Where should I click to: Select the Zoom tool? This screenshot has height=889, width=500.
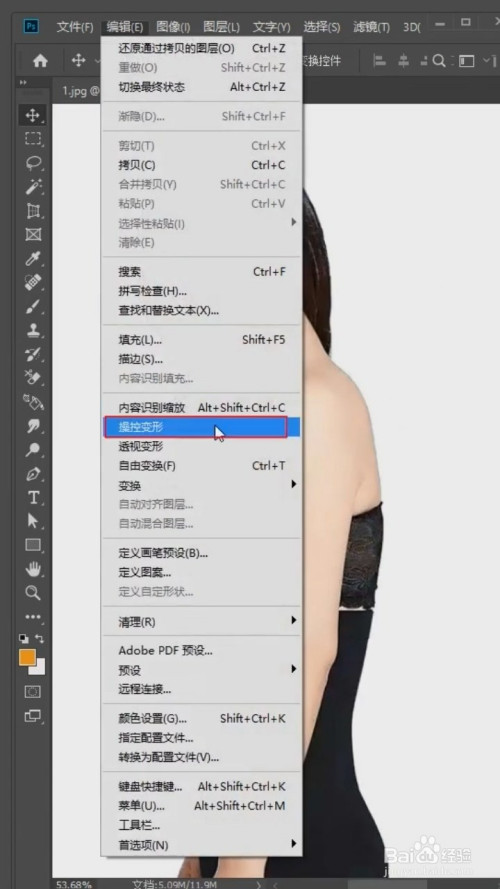pos(33,592)
